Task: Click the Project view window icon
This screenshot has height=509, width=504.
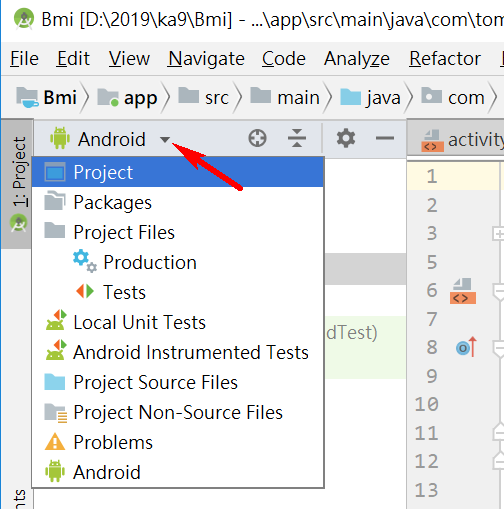Action: 55,172
